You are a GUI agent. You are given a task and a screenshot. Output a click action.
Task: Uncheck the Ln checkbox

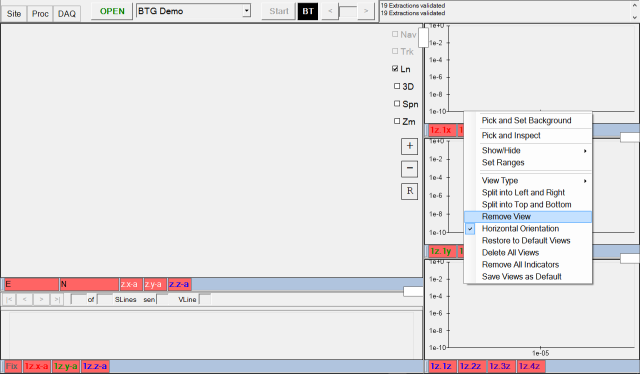tap(395, 69)
